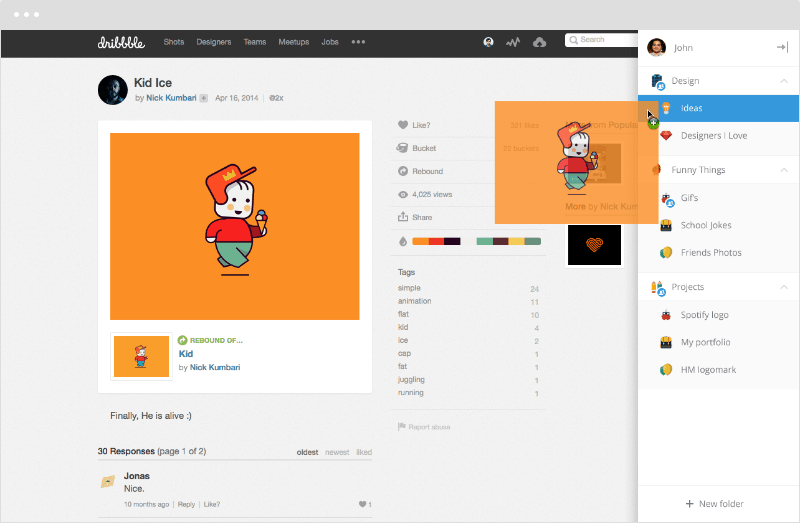Collapse the Projects folder chevron
Image resolution: width=800 pixels, height=523 pixels.
[784, 287]
